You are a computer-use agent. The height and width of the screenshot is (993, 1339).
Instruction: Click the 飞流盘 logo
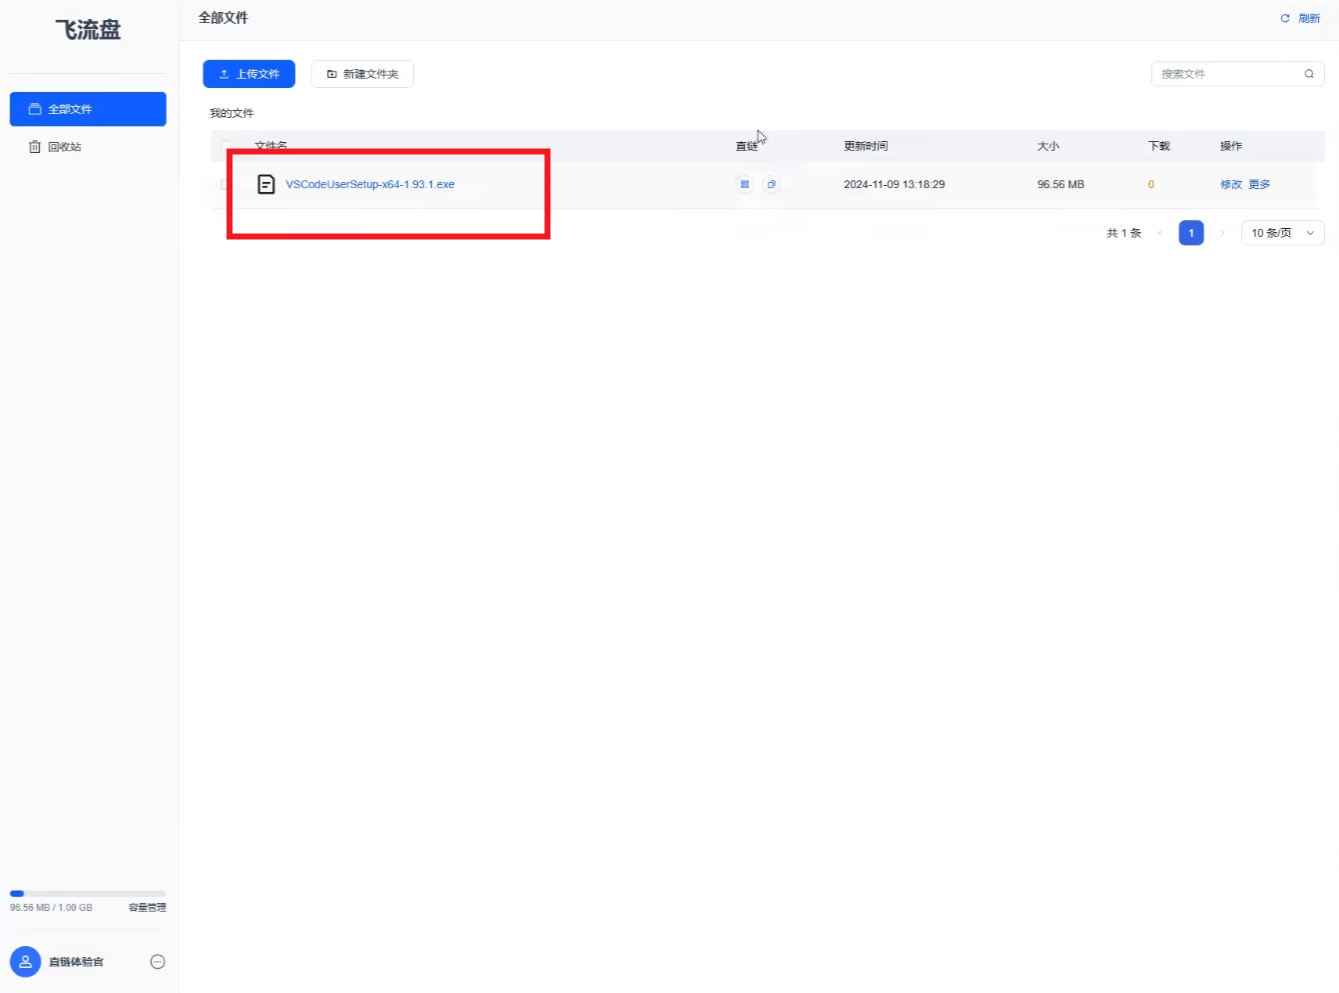[x=88, y=30]
